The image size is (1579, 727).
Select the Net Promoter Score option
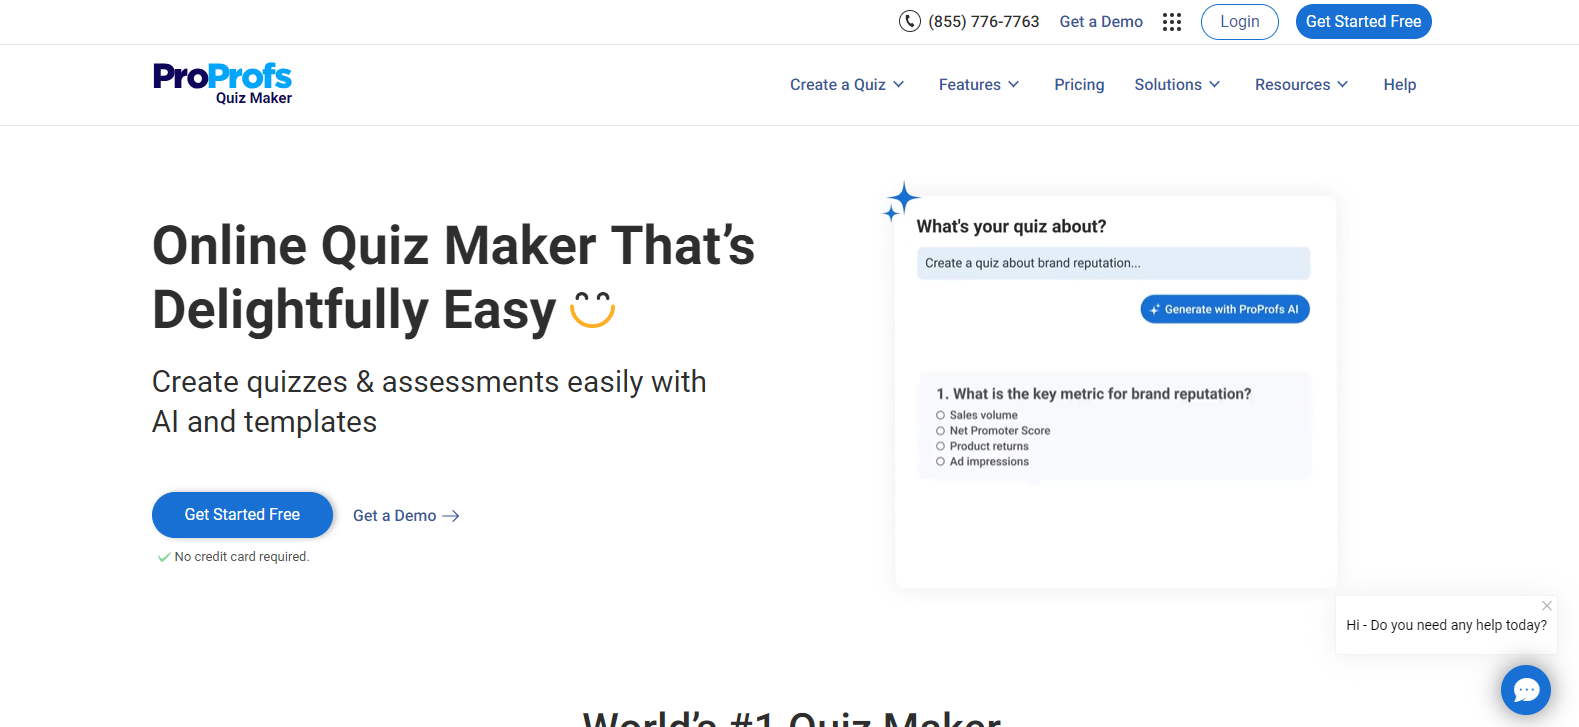pyautogui.click(x=940, y=431)
